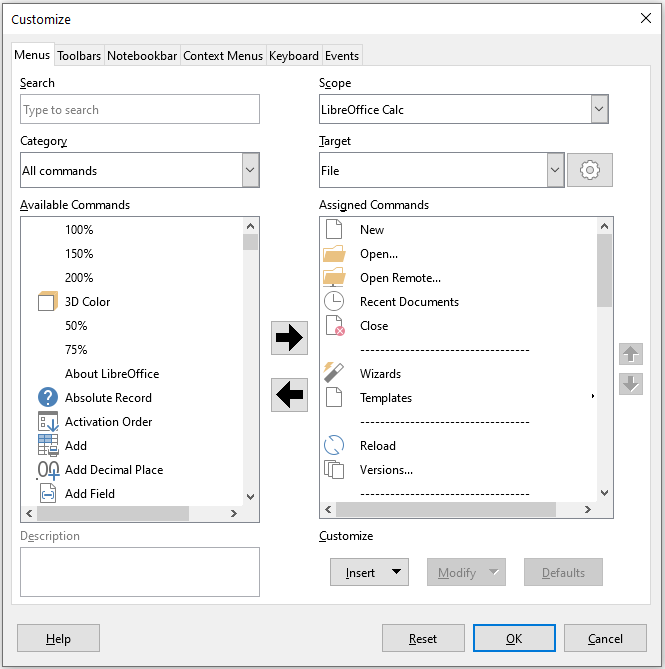665x669 pixels.
Task: Click the Reset button
Action: pos(423,638)
